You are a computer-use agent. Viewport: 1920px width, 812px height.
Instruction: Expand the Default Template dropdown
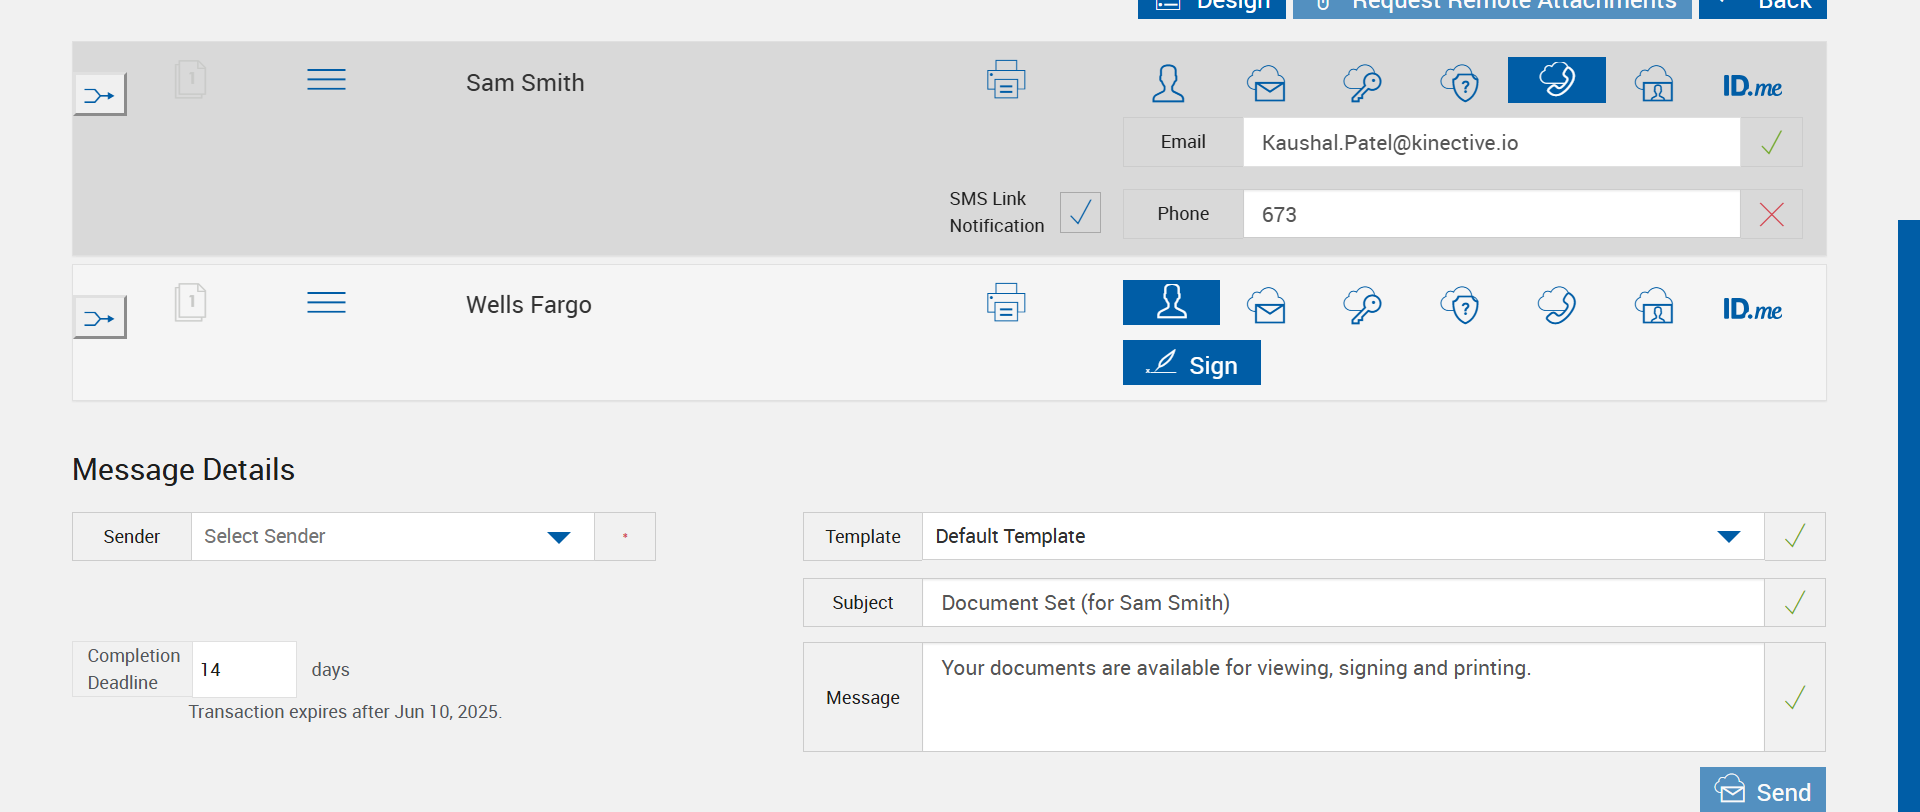pos(1342,537)
